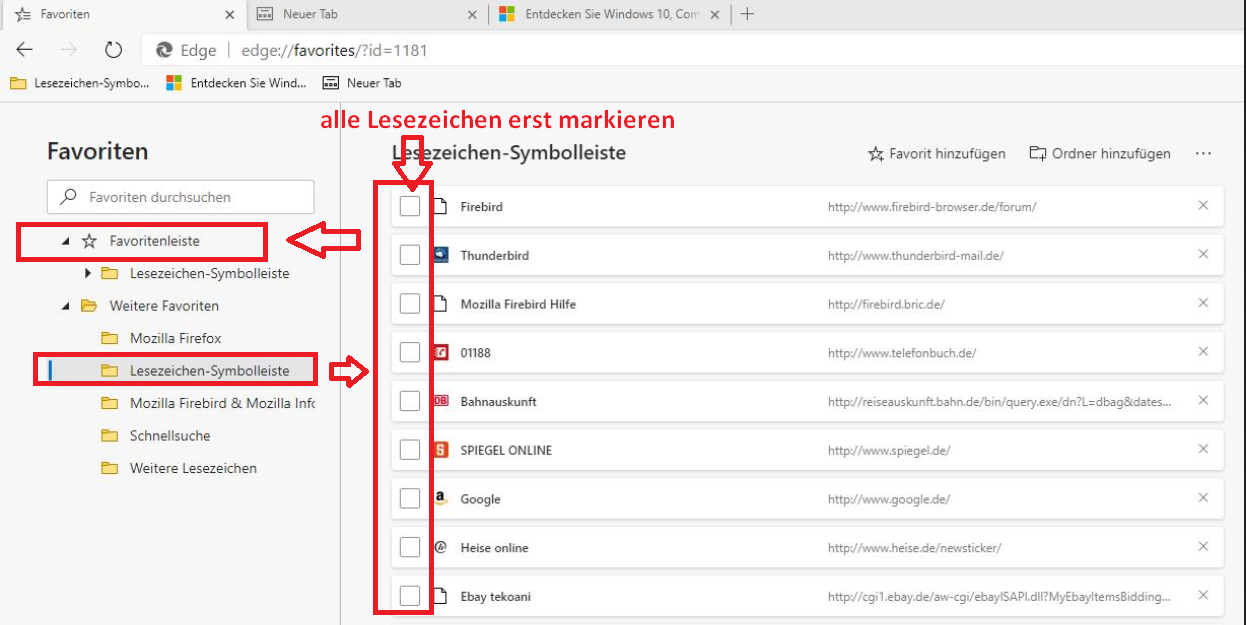The width and height of the screenshot is (1246, 625).
Task: Tick the Ebay tekoani checkbox
Action: 409,596
